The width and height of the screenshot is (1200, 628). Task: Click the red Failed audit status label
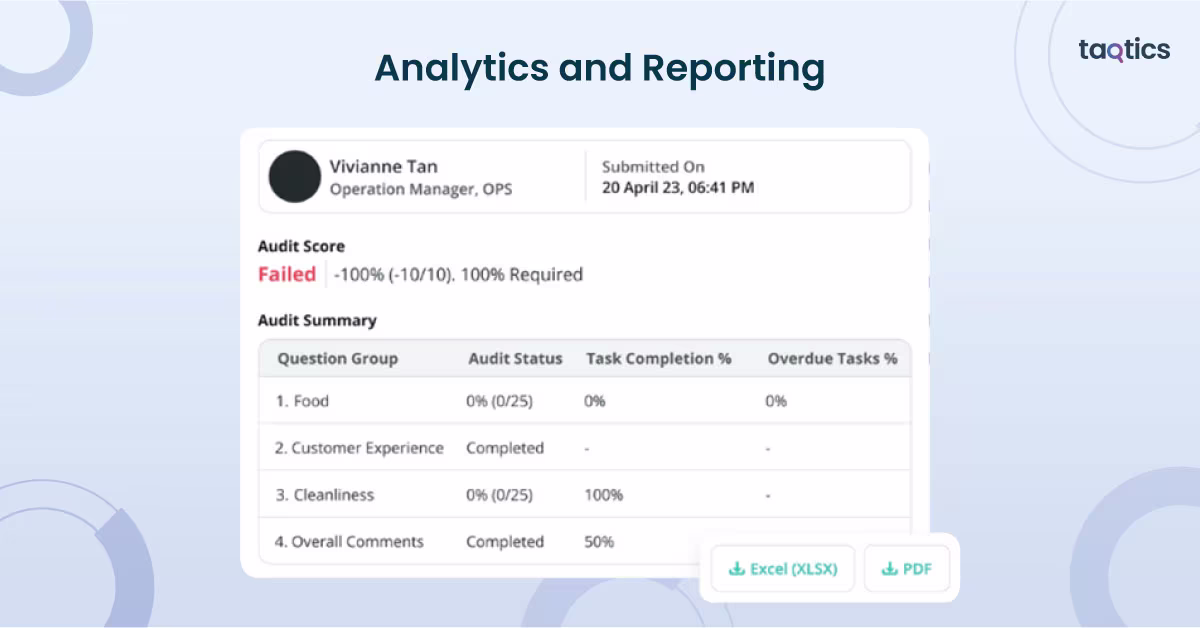[x=287, y=274]
